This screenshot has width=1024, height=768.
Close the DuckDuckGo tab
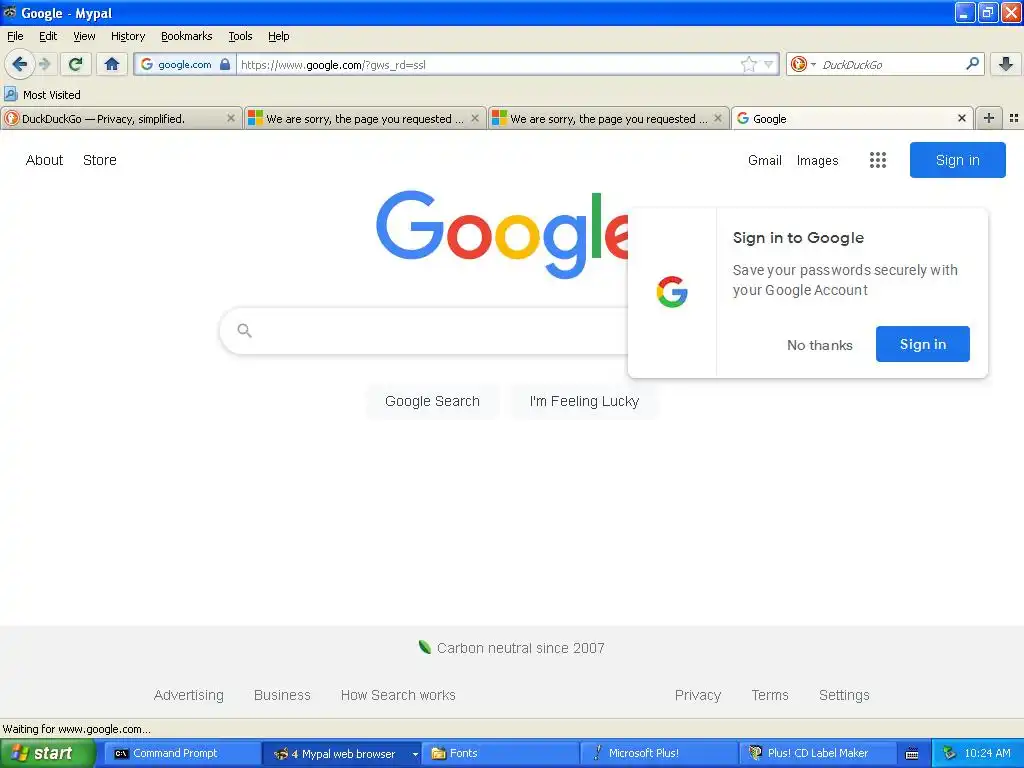[231, 118]
